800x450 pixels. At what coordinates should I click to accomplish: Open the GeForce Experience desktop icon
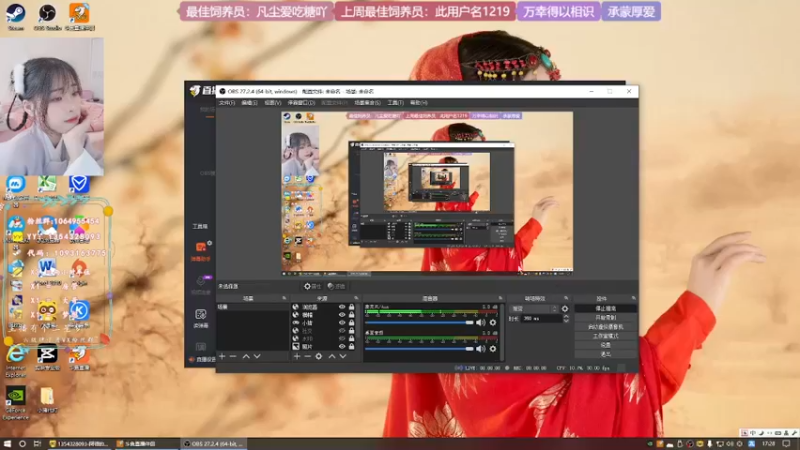click(16, 403)
